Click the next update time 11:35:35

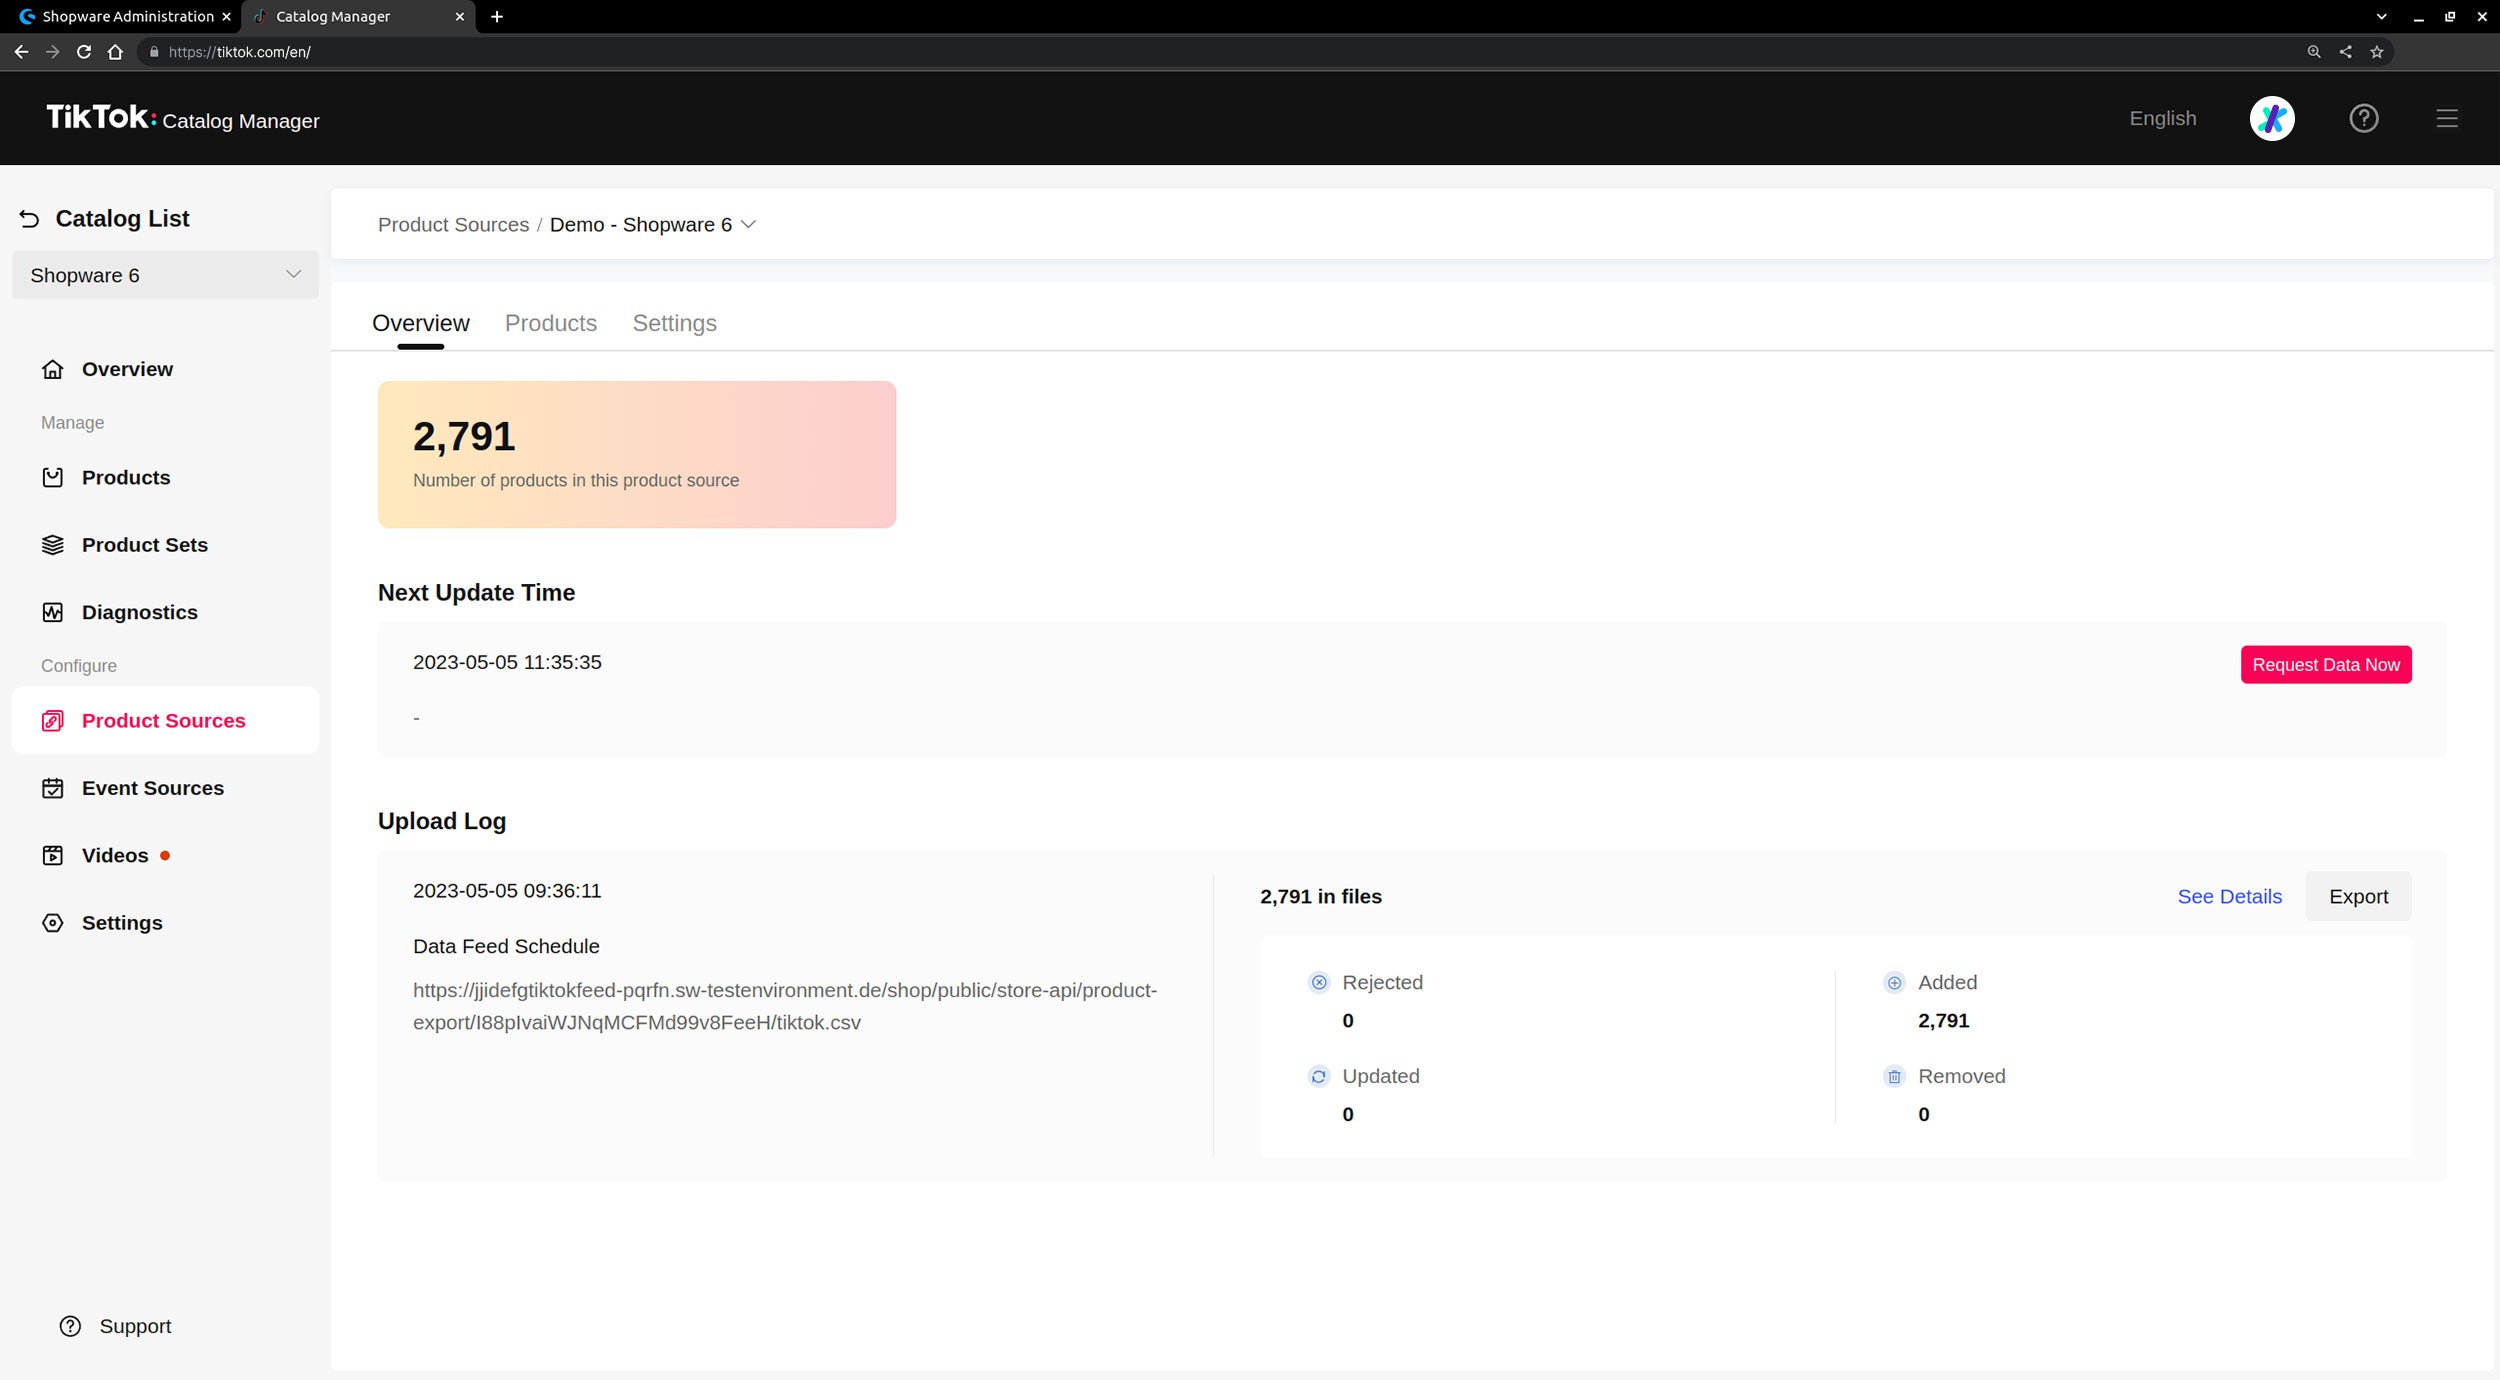click(507, 662)
